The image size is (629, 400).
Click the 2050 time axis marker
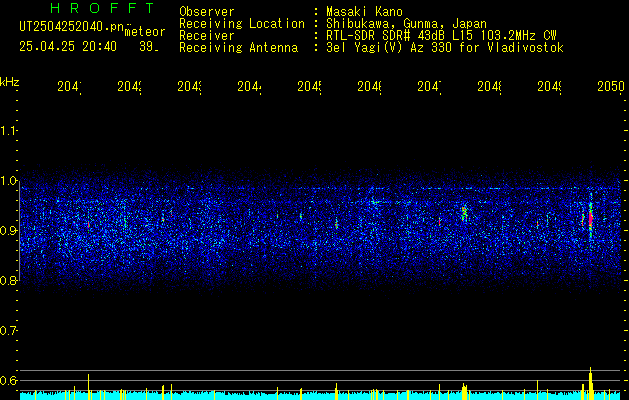(x=611, y=87)
